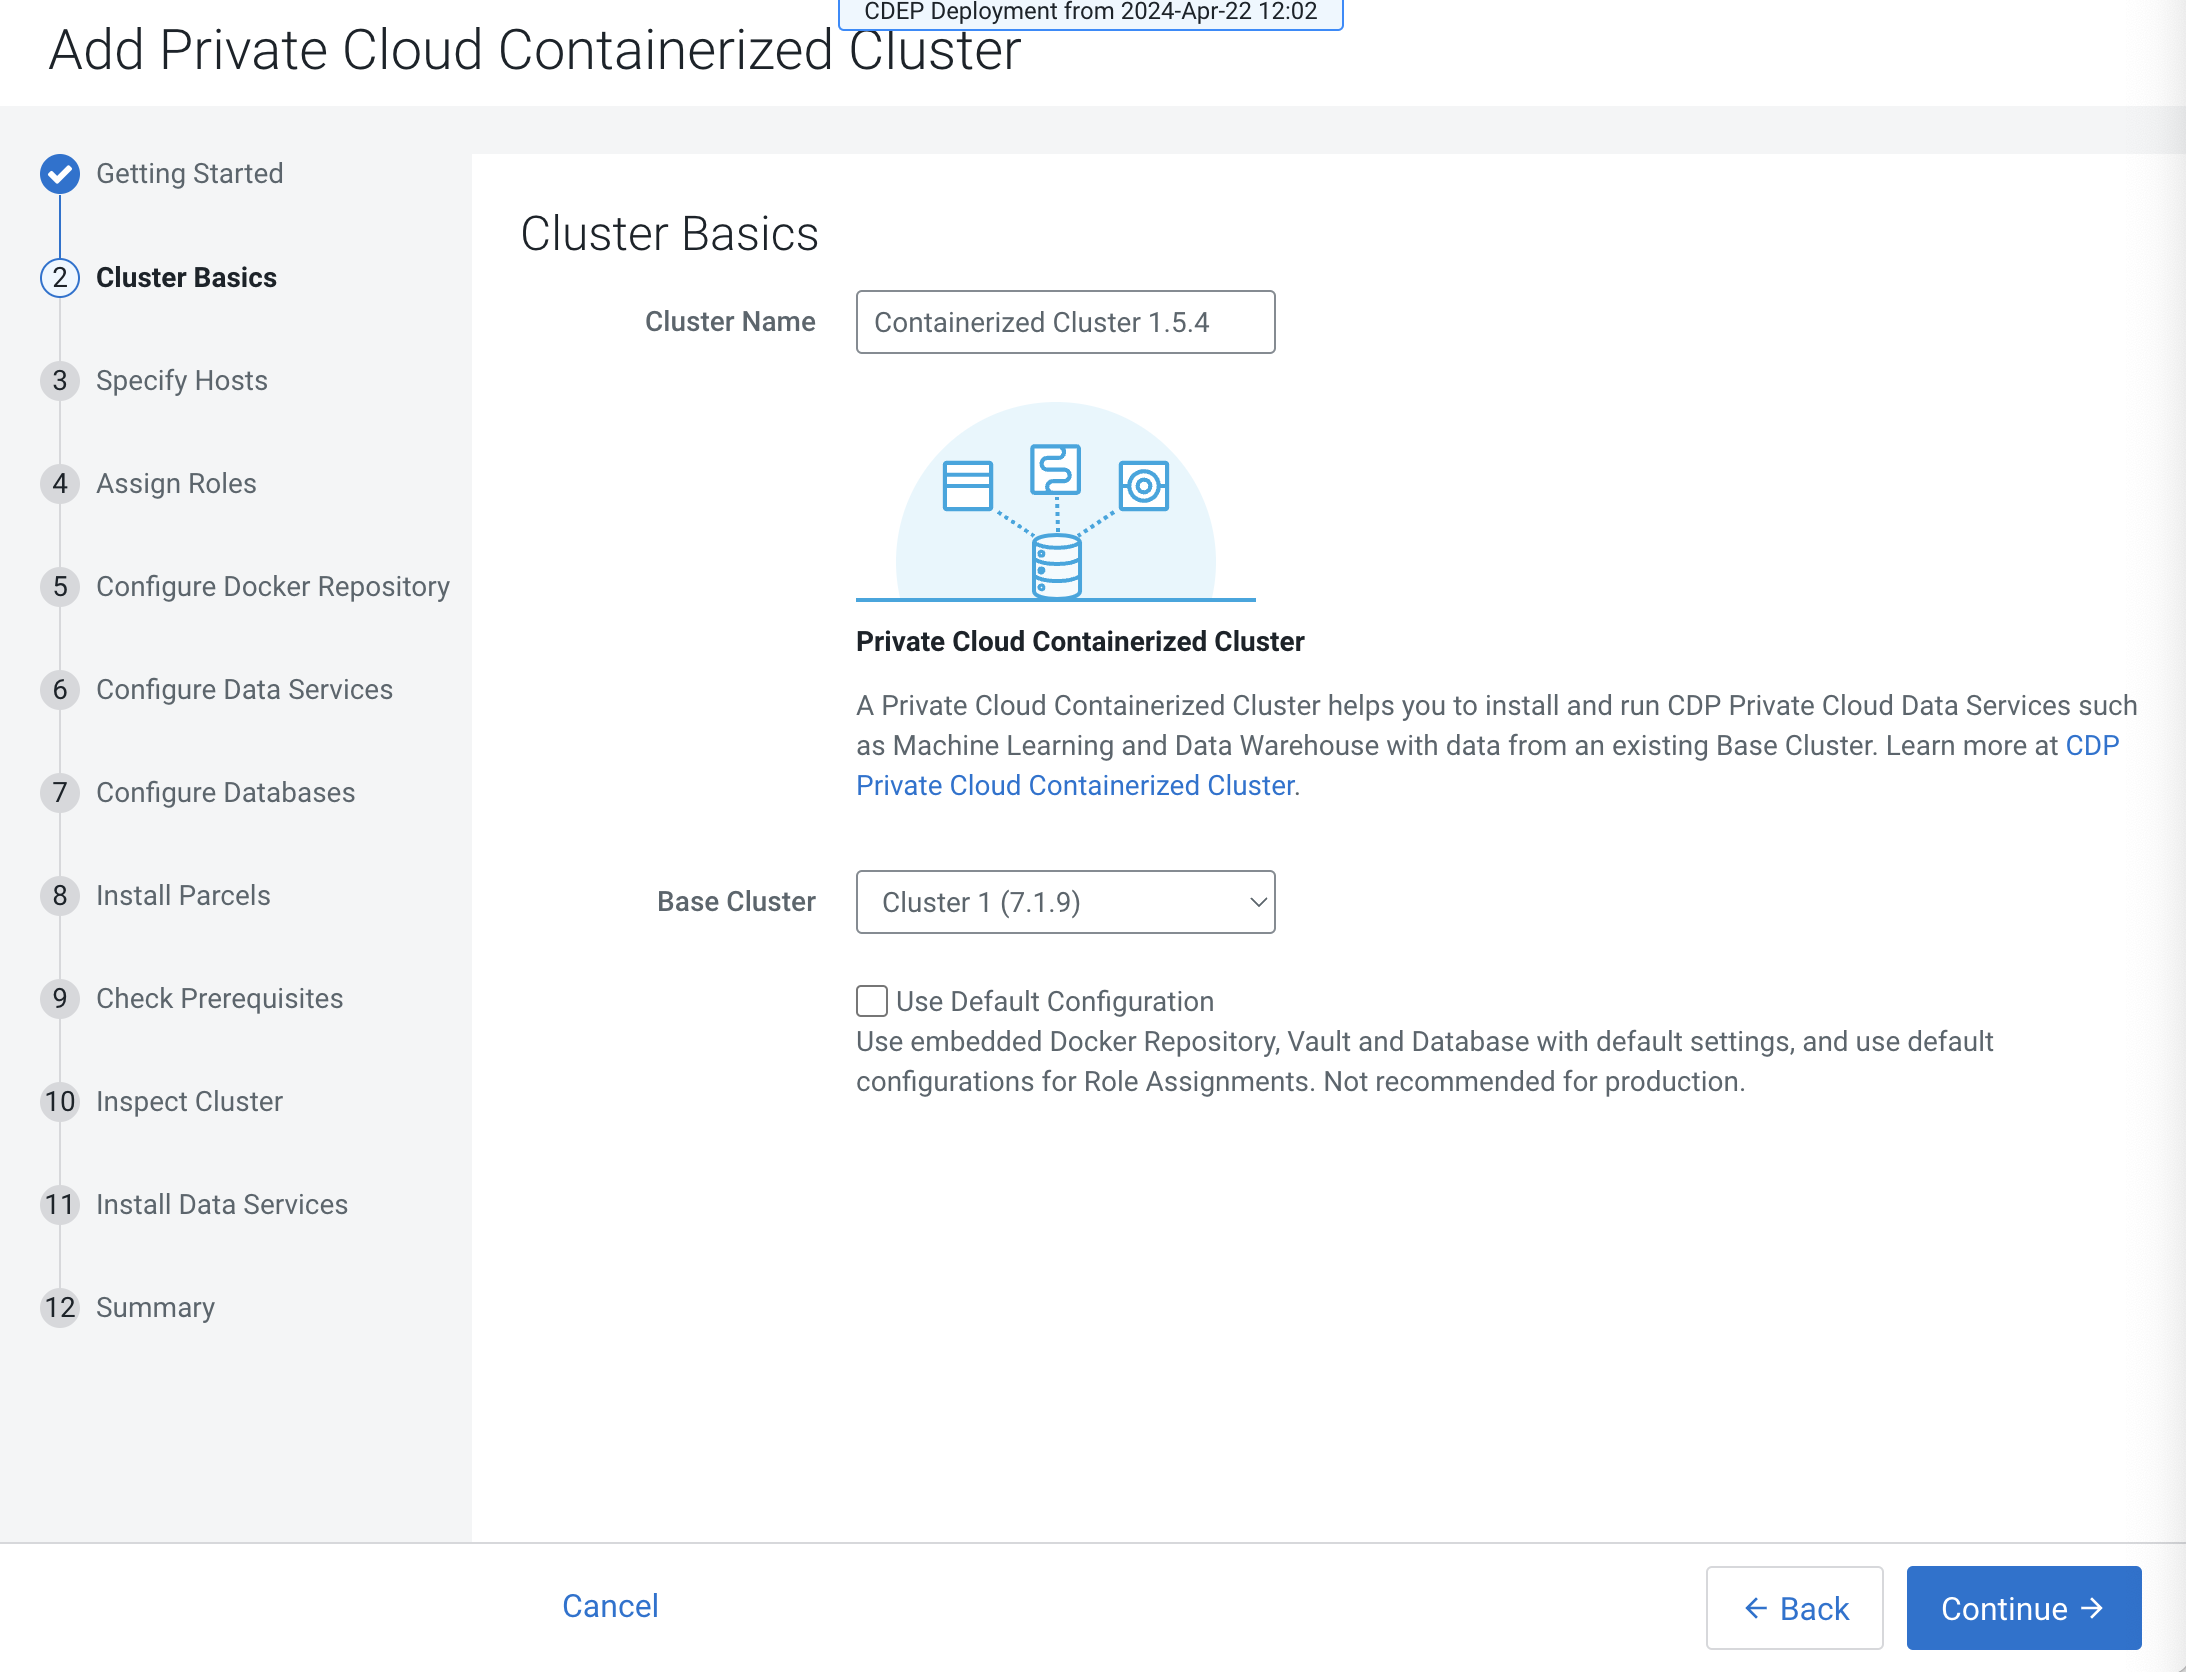Enable Use Default Configuration checkbox
The height and width of the screenshot is (1672, 2186).
[x=872, y=1001]
